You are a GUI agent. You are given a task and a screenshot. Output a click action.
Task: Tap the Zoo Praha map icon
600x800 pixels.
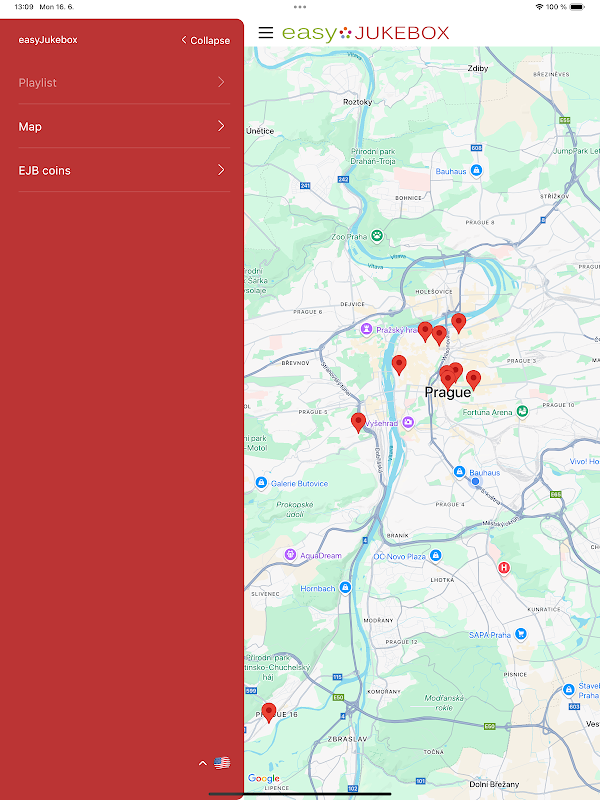377,236
